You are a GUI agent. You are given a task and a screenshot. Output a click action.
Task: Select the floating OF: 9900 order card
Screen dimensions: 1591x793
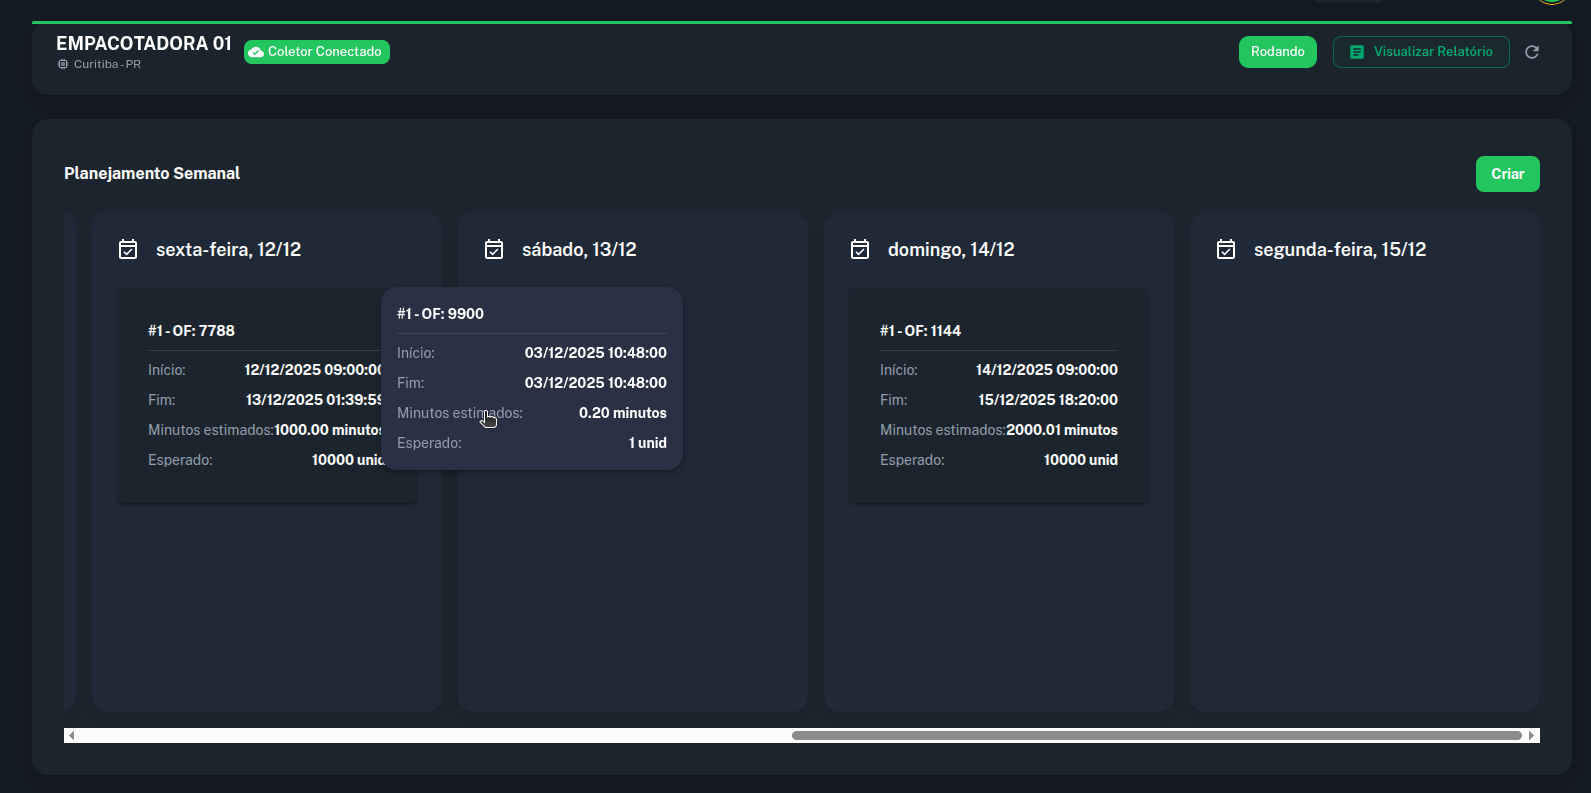point(531,378)
